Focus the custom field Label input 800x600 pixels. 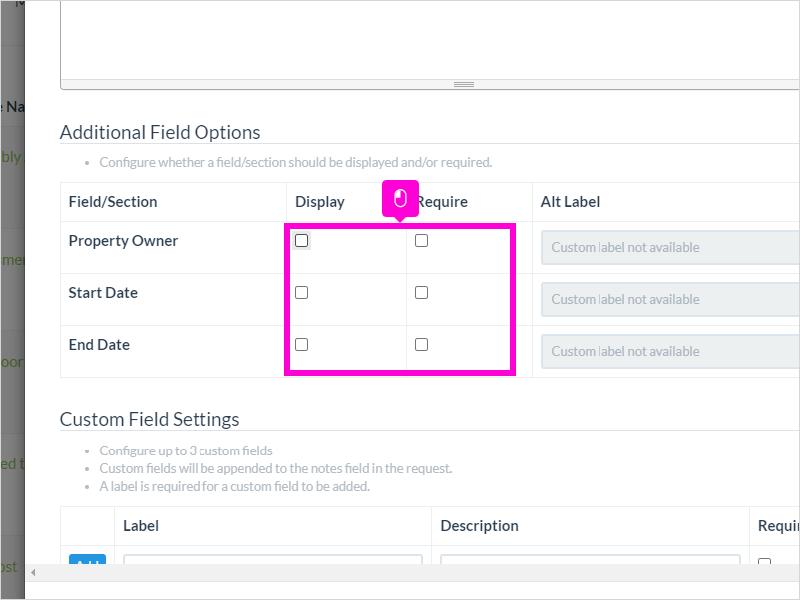(273, 560)
